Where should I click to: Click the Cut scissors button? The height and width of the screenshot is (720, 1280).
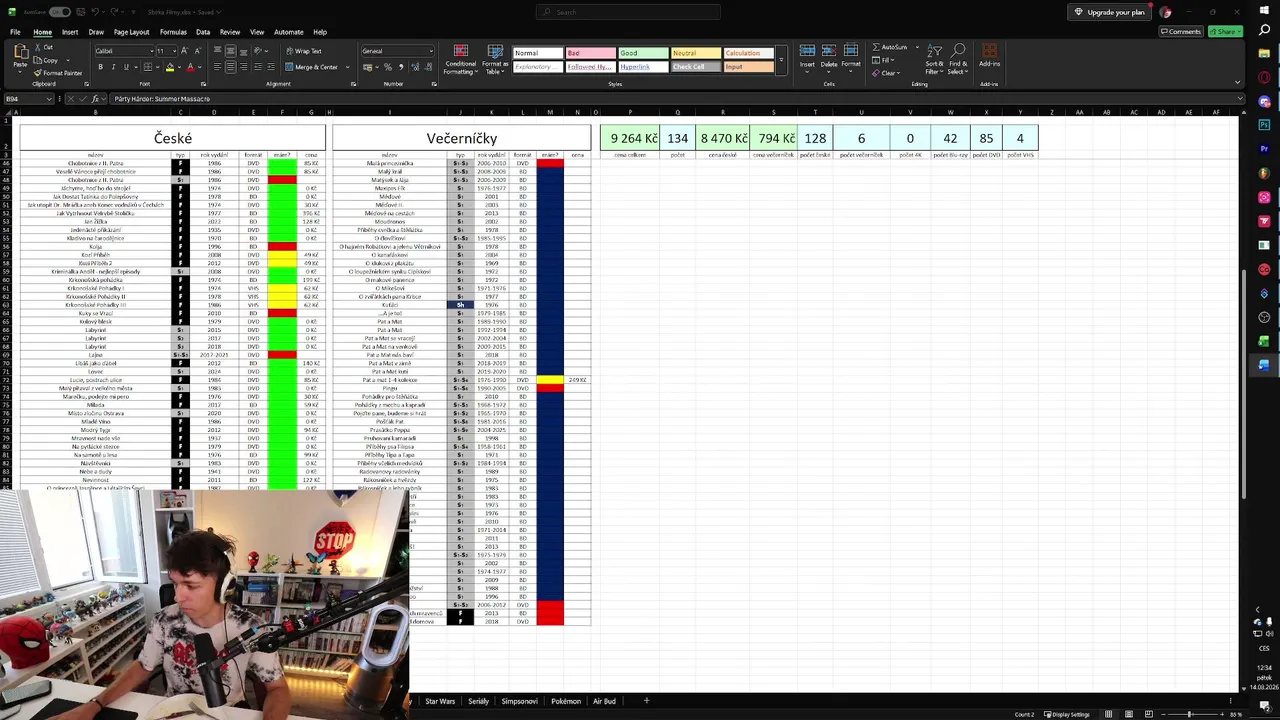click(x=44, y=47)
